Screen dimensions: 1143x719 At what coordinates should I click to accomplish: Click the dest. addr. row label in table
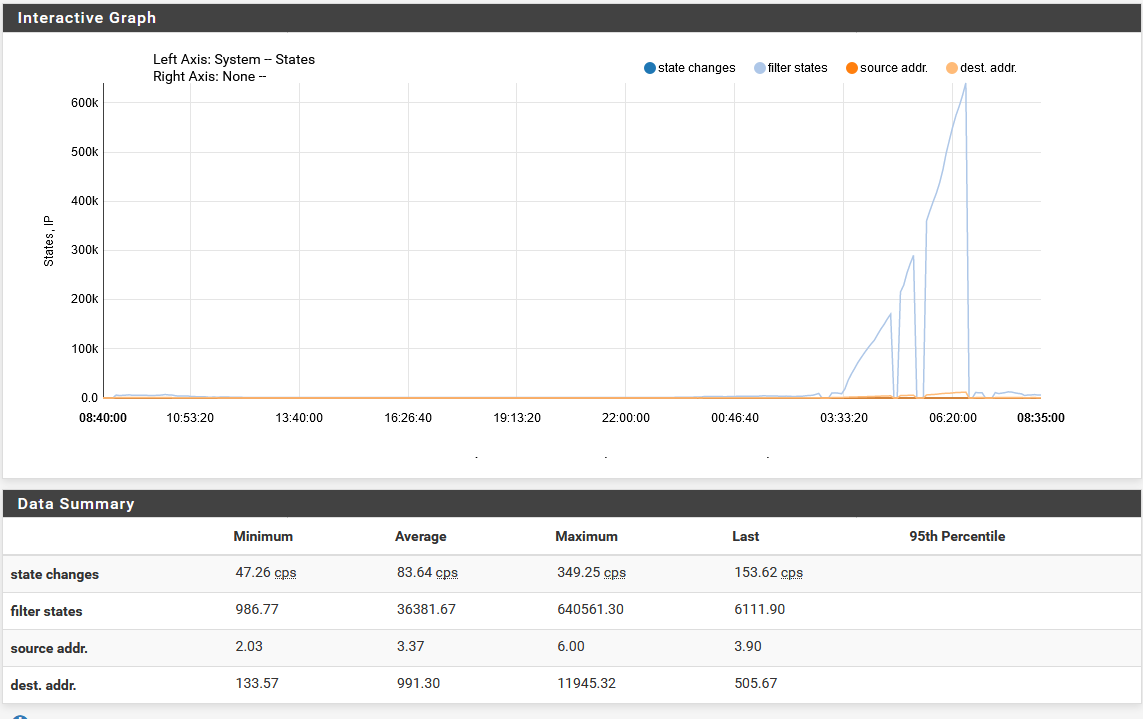click(44, 685)
